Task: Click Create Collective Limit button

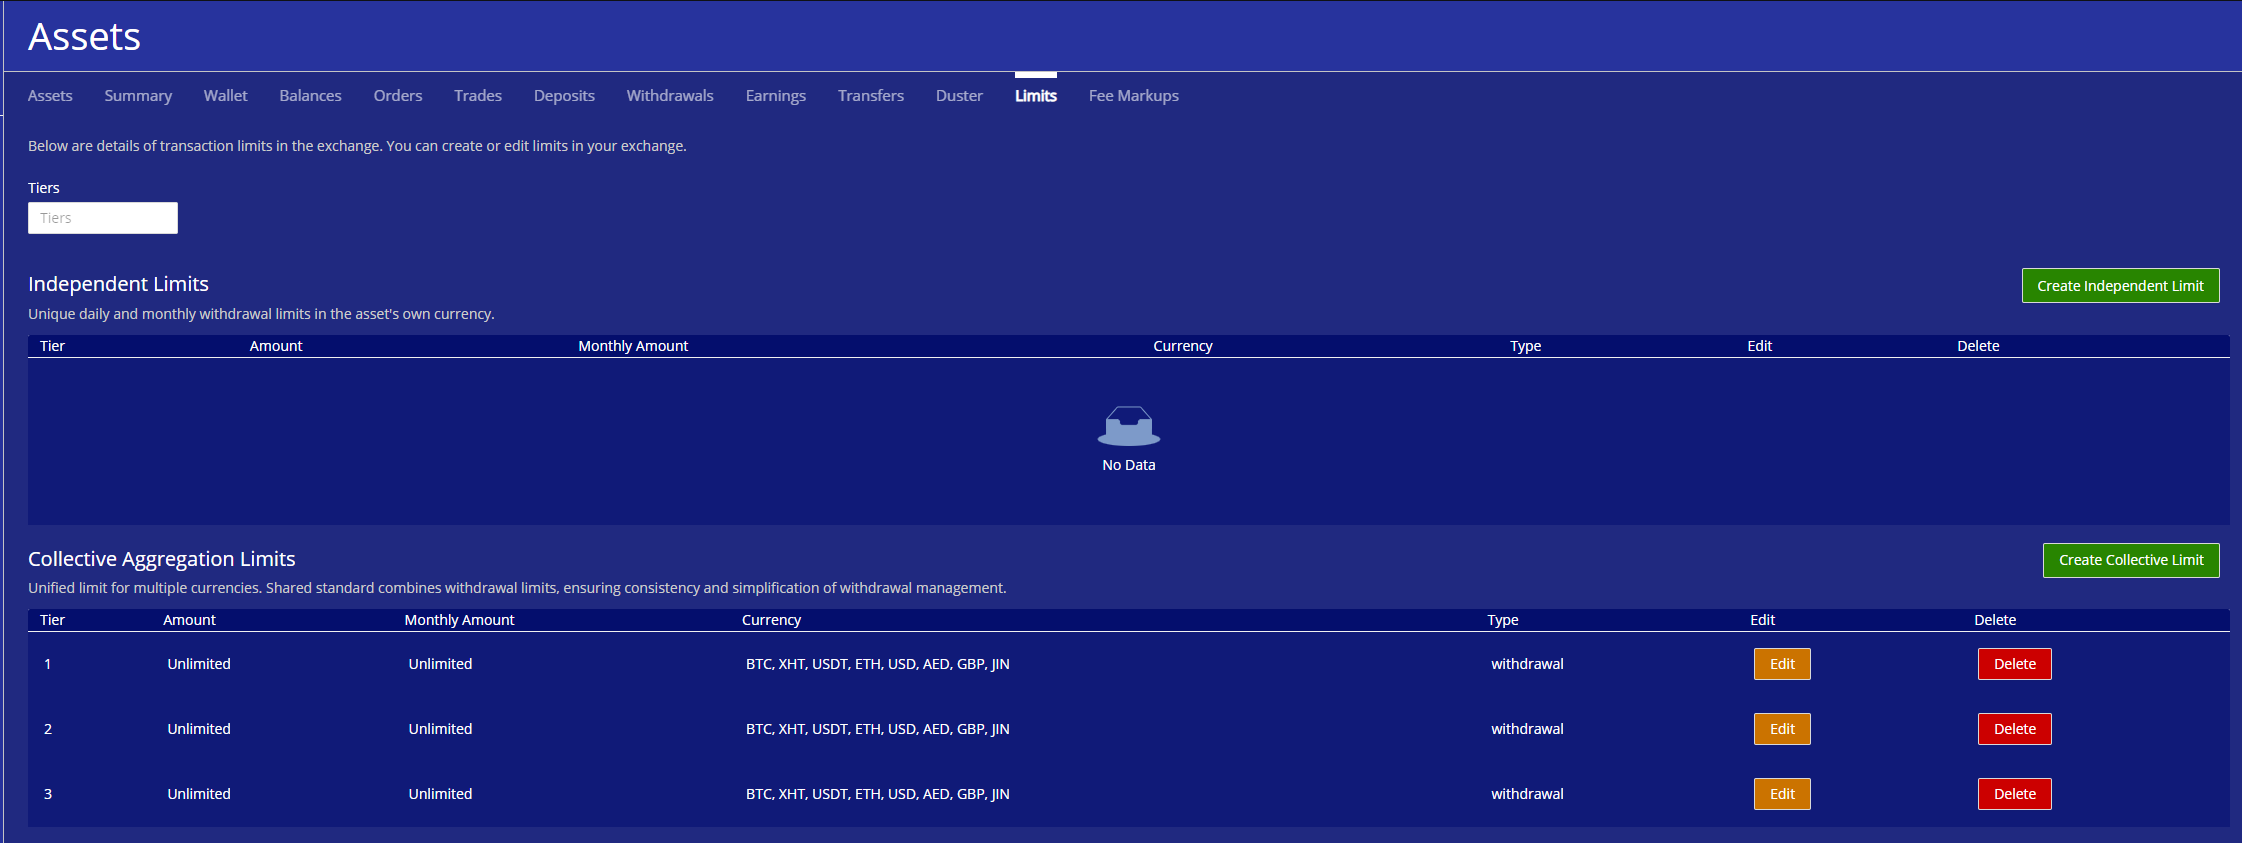Action: point(2130,560)
